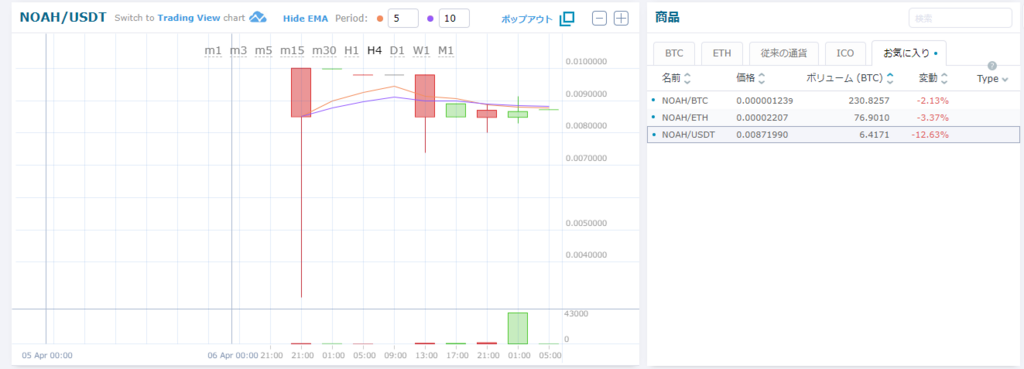
Task: Click the 06 Apr 00:00 axis label
Action: [232, 355]
